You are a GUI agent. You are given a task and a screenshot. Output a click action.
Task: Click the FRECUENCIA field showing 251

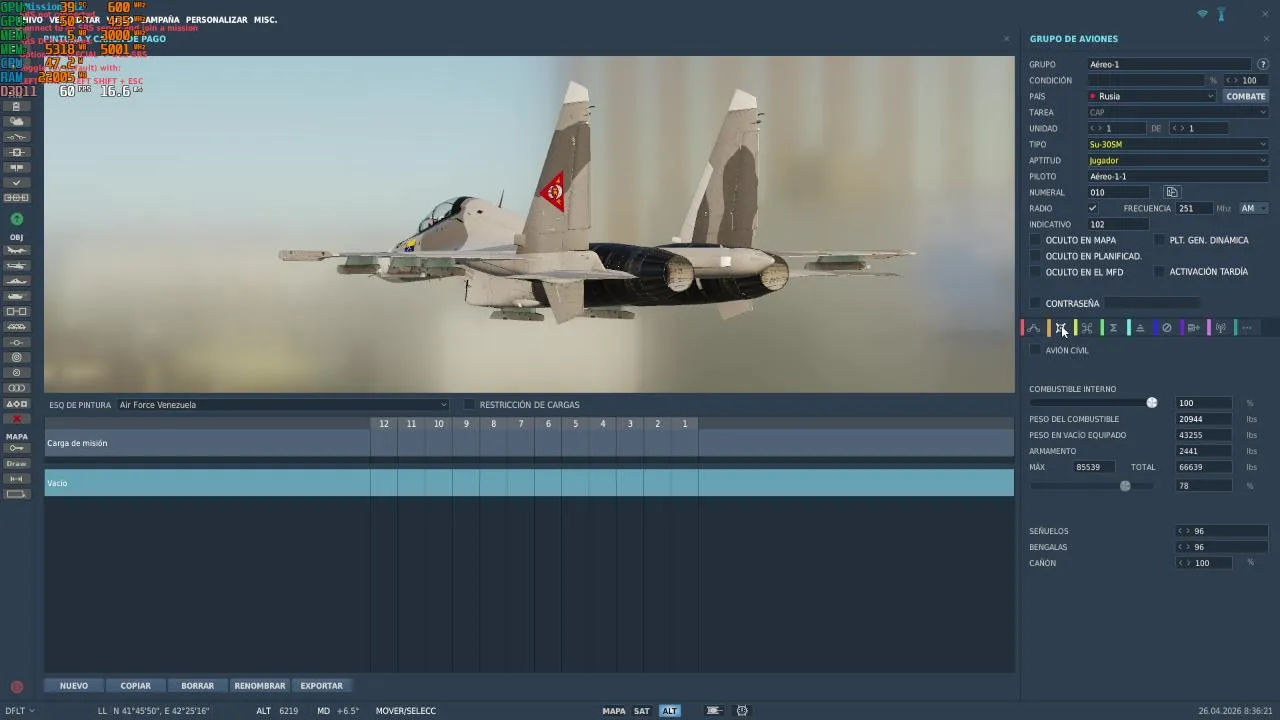(x=1194, y=208)
